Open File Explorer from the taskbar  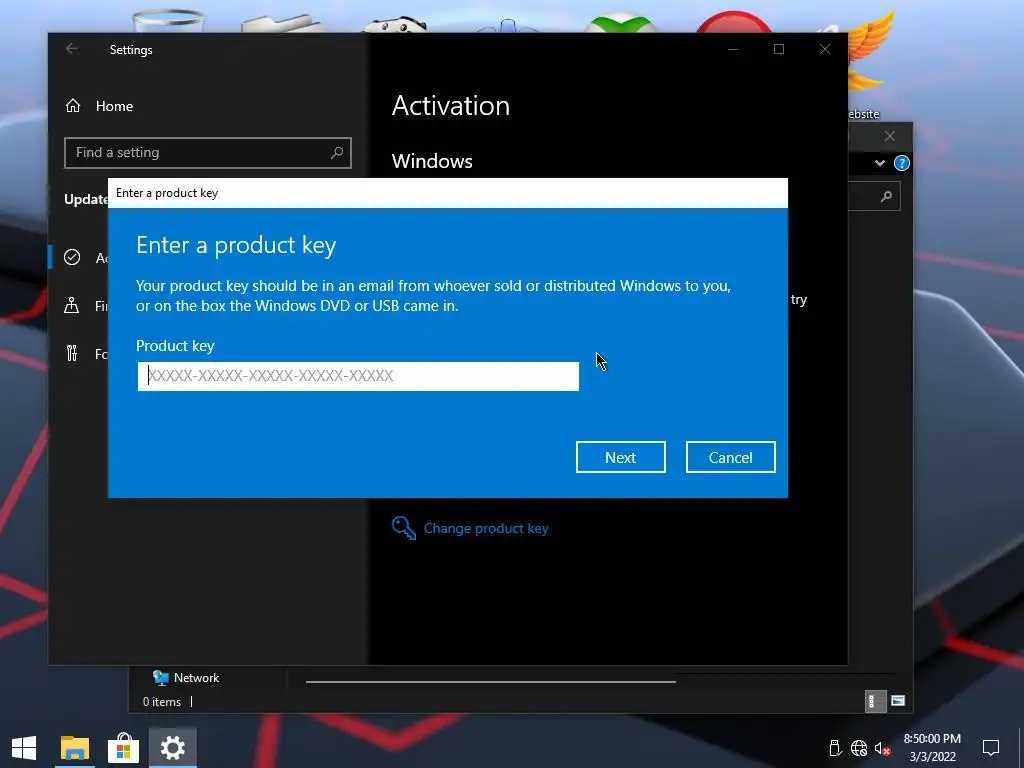pos(75,748)
